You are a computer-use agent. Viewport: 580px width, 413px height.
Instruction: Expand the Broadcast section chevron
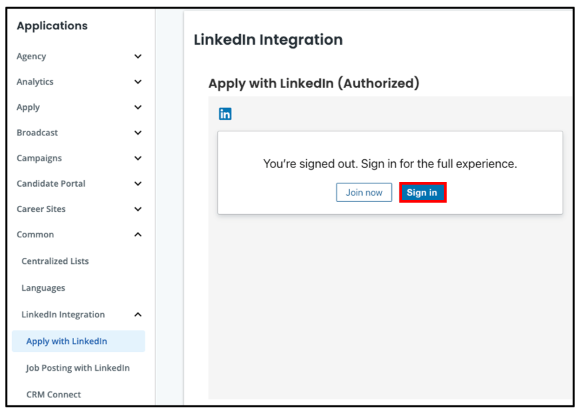pyautogui.click(x=138, y=133)
